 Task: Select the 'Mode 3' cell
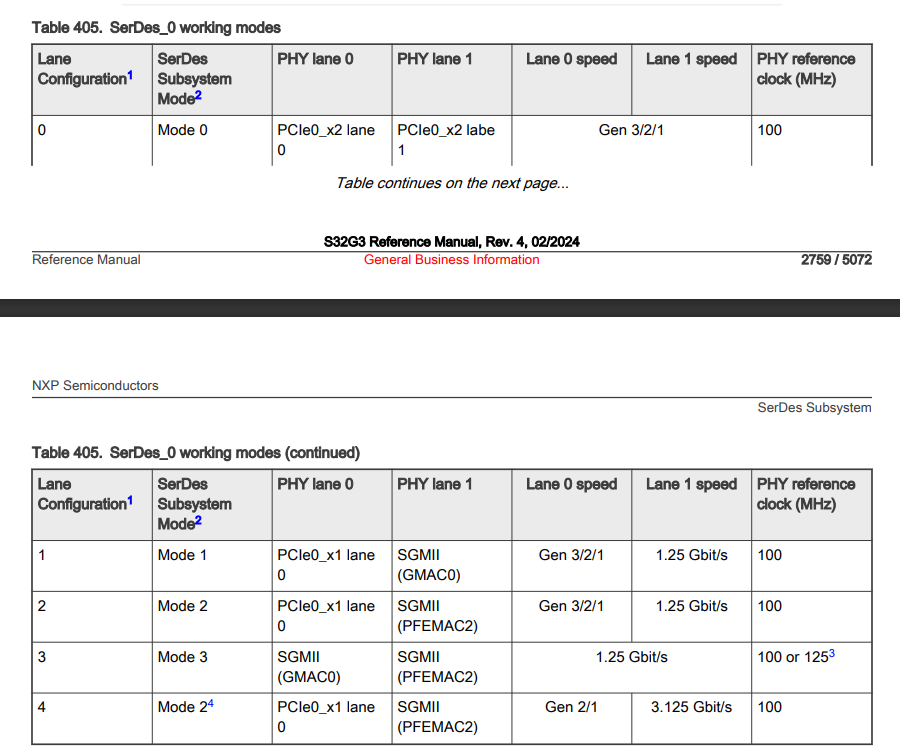[x=212, y=667]
